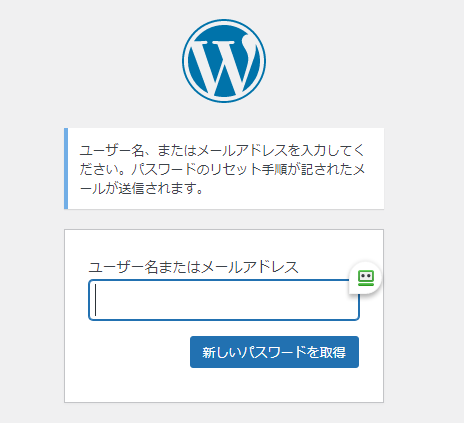Click the WordPress logo
This screenshot has height=423, width=464.
point(224,61)
